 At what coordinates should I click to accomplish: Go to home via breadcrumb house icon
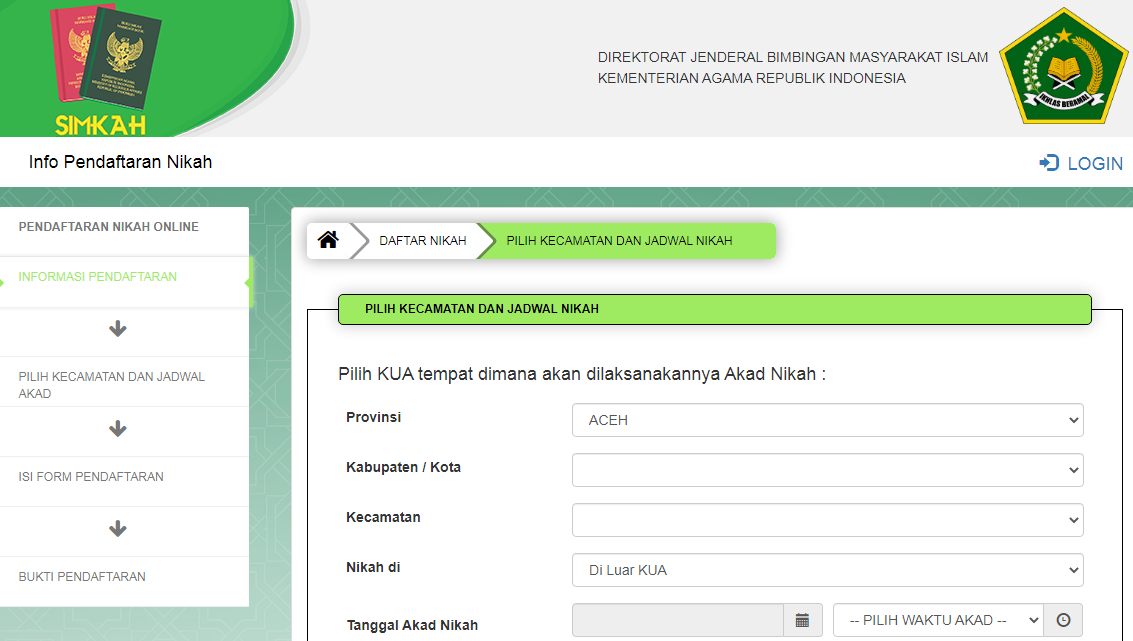point(328,240)
